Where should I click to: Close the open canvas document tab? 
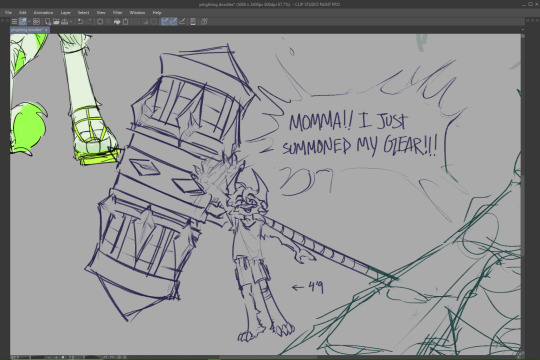[x=46, y=30]
